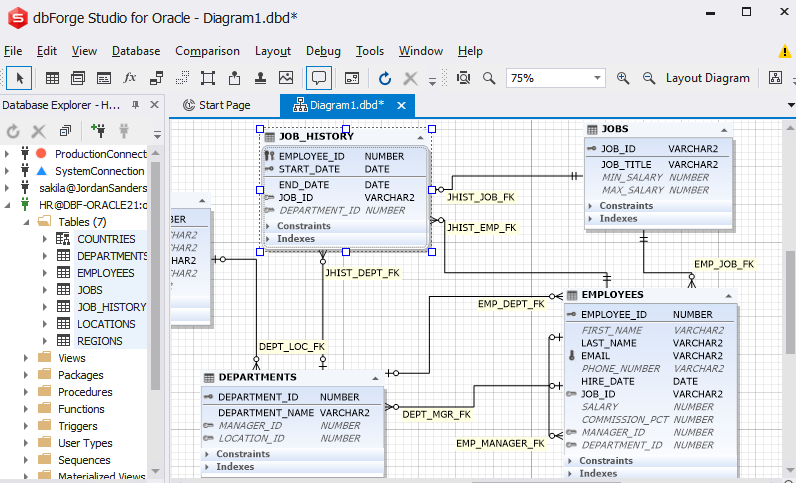
Task: Click the refresh diagram icon
Action: (x=385, y=78)
